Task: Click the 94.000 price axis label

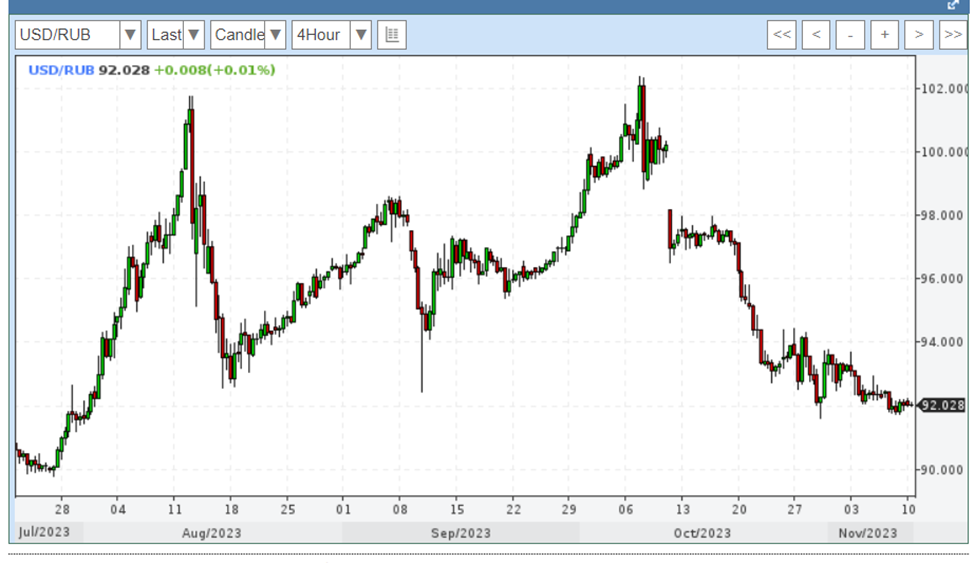Action: pos(944,342)
